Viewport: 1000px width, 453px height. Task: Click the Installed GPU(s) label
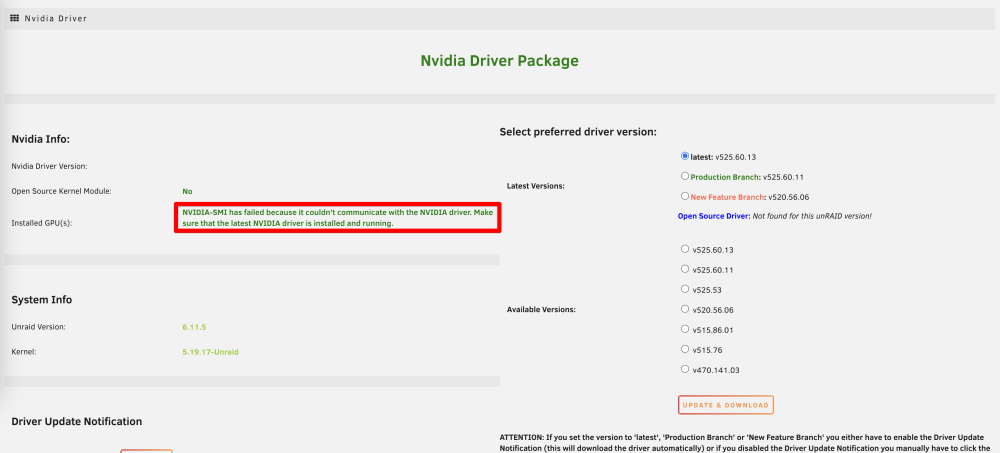41,223
